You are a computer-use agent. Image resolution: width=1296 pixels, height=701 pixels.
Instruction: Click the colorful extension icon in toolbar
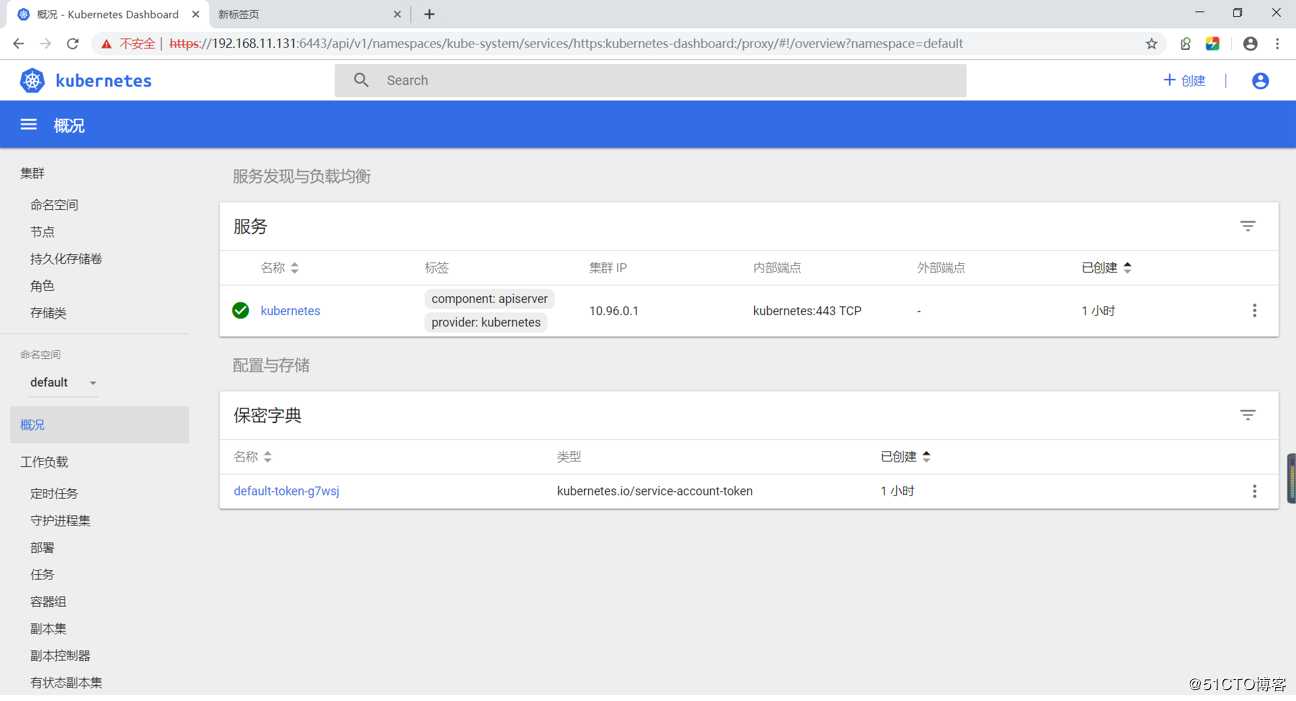pyautogui.click(x=1212, y=43)
